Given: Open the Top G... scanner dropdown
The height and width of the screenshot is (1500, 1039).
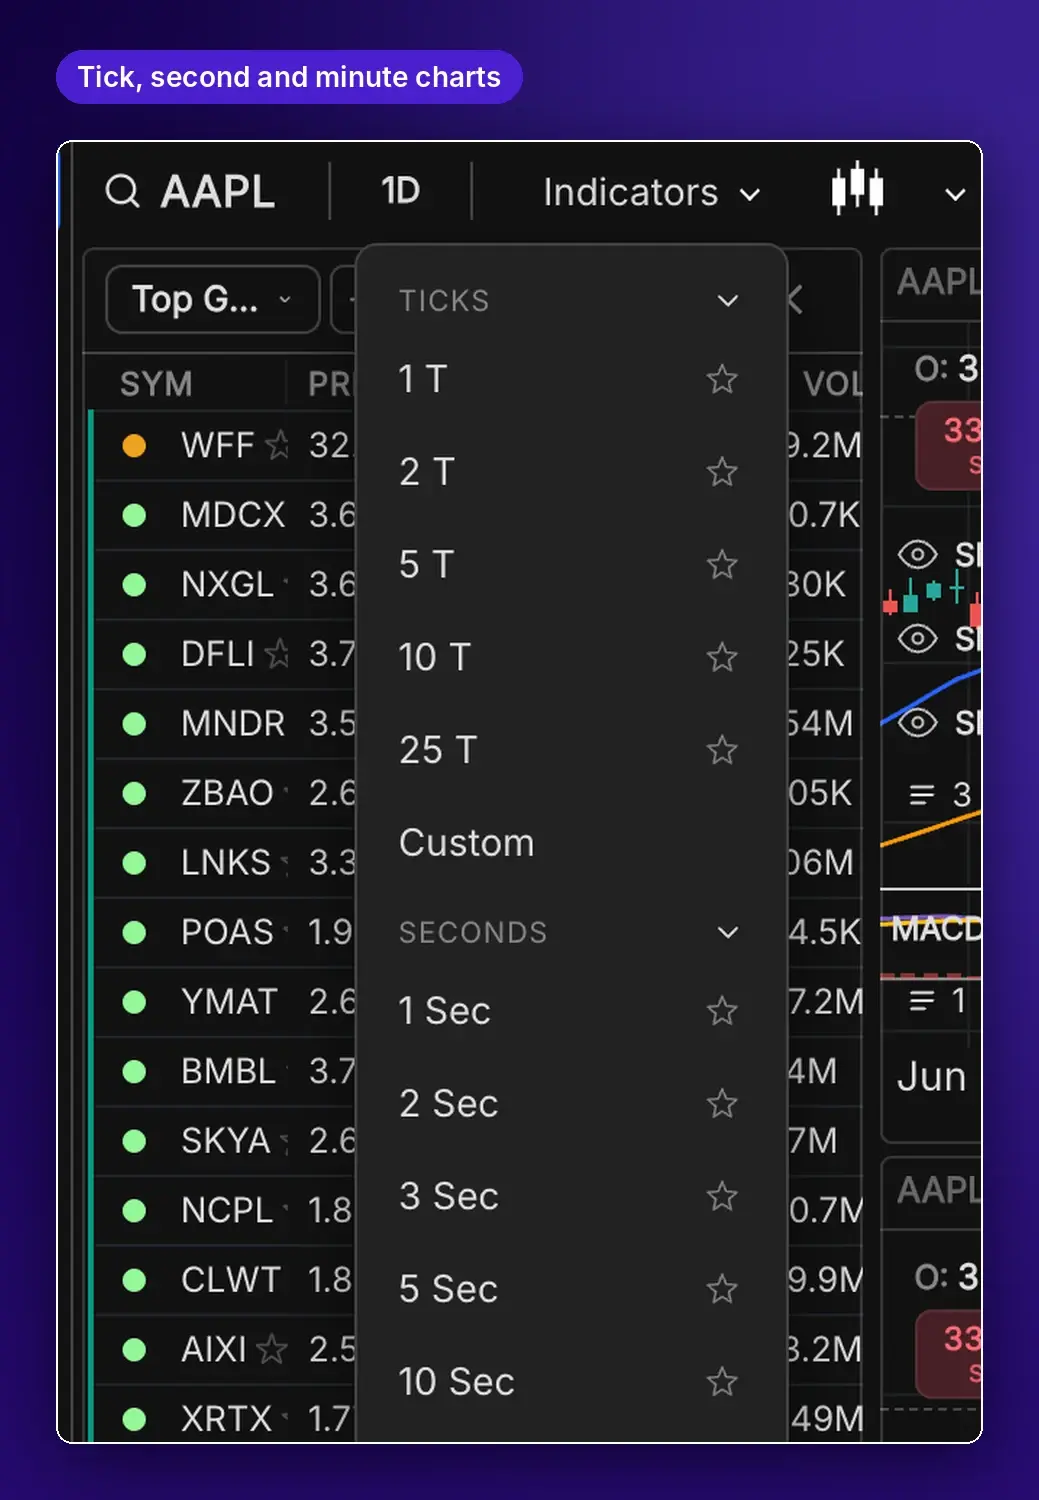Looking at the screenshot, I should coord(212,299).
